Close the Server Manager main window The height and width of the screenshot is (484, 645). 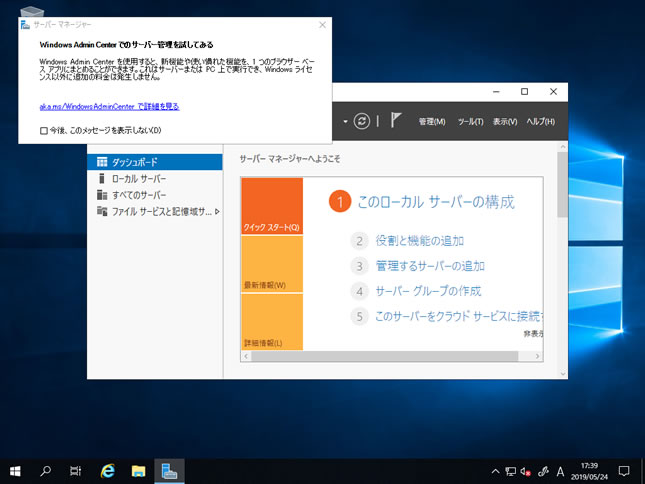[553, 92]
